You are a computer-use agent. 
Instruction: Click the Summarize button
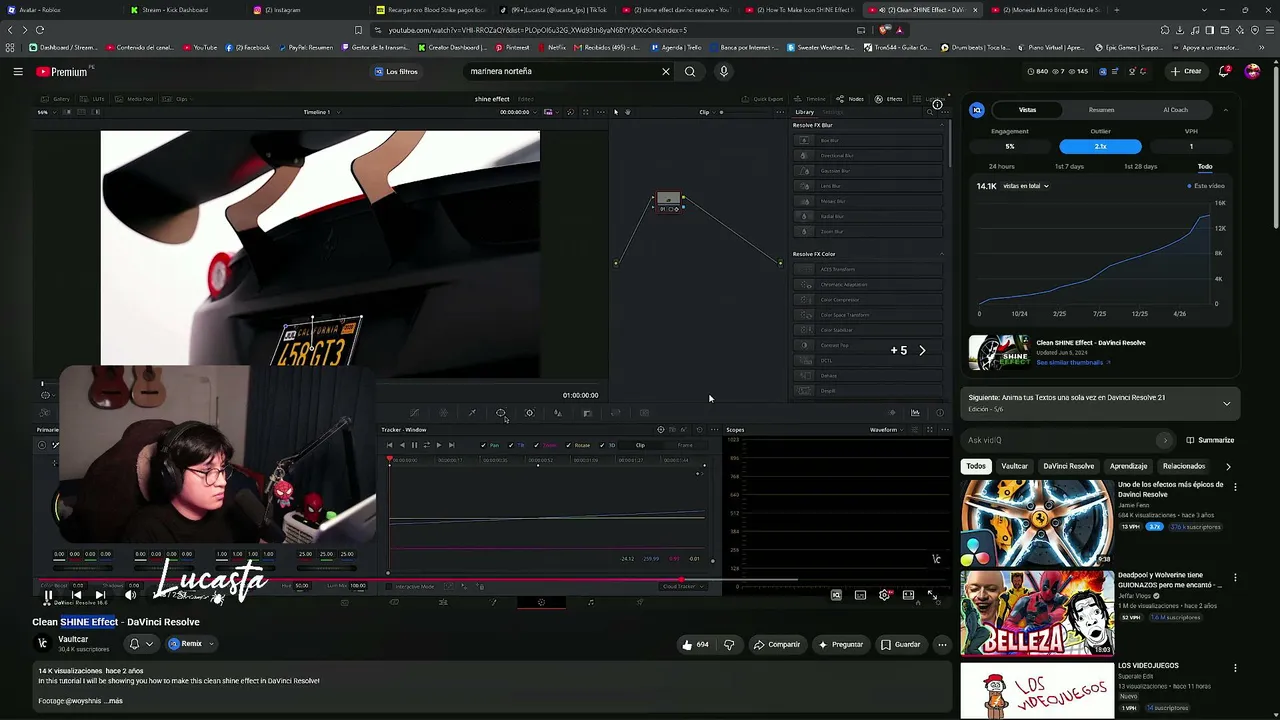(x=1210, y=440)
